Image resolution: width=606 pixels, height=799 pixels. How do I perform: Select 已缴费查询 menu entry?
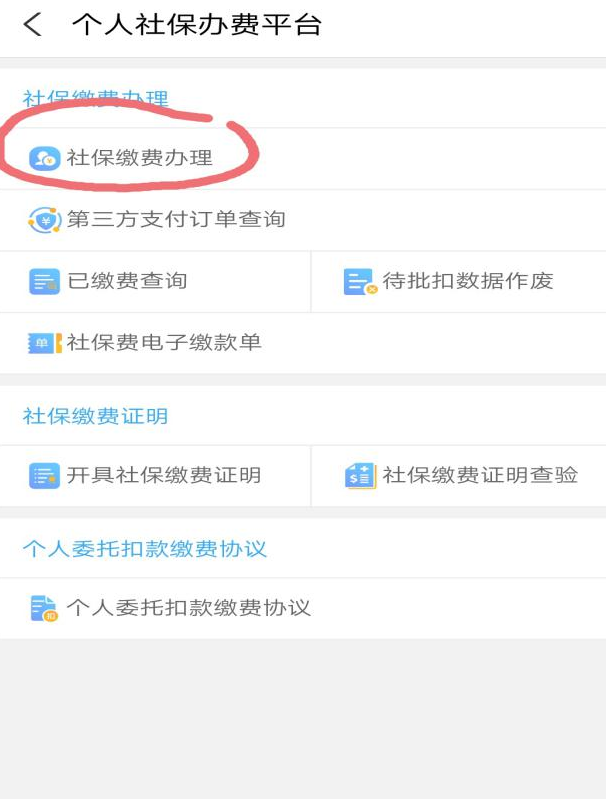[155, 282]
